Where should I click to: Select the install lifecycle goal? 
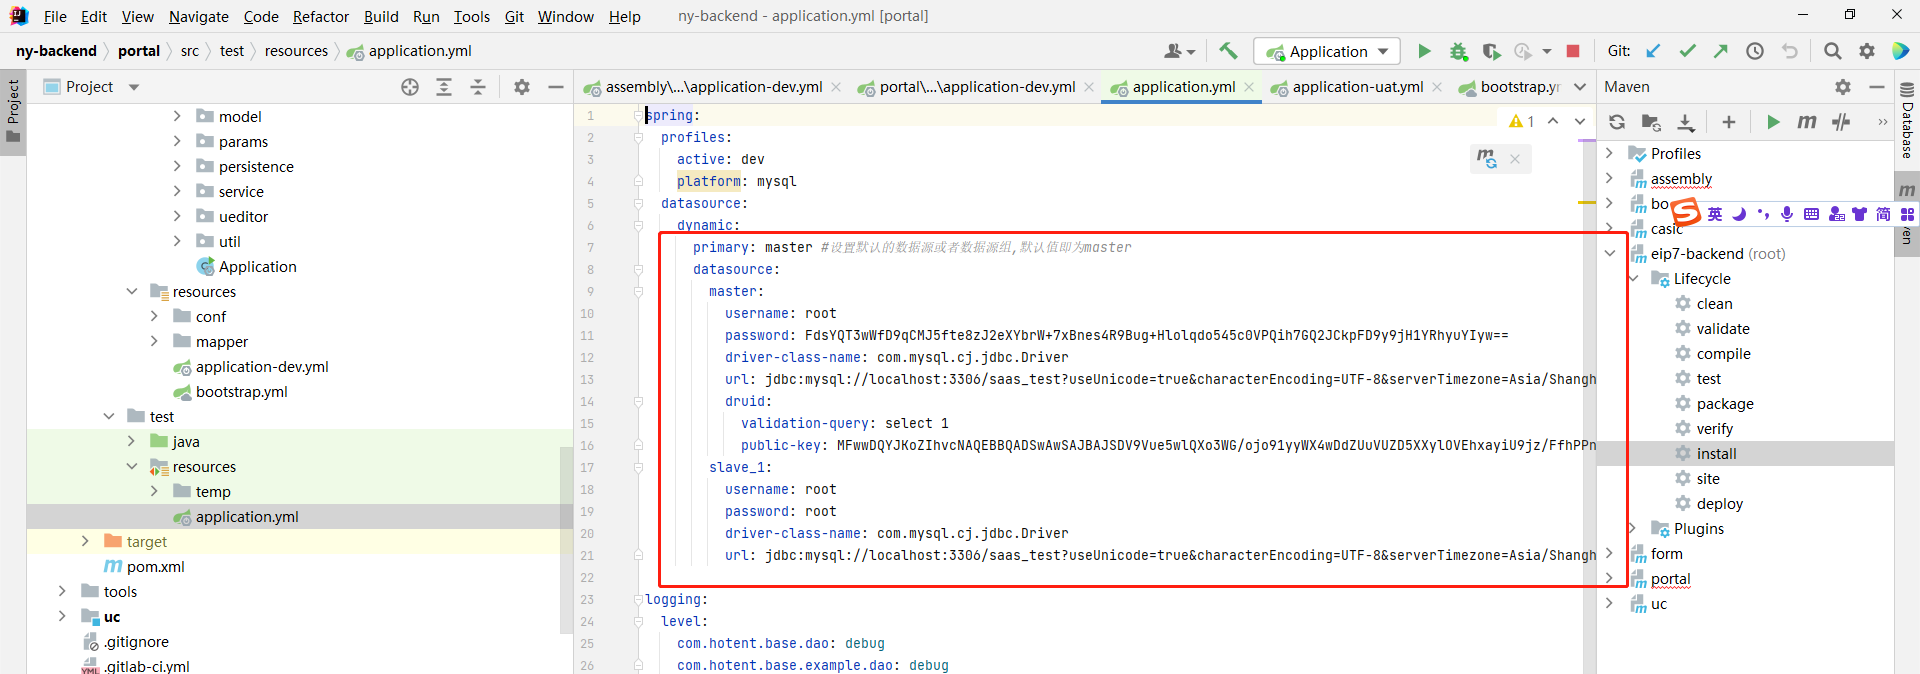click(1716, 453)
